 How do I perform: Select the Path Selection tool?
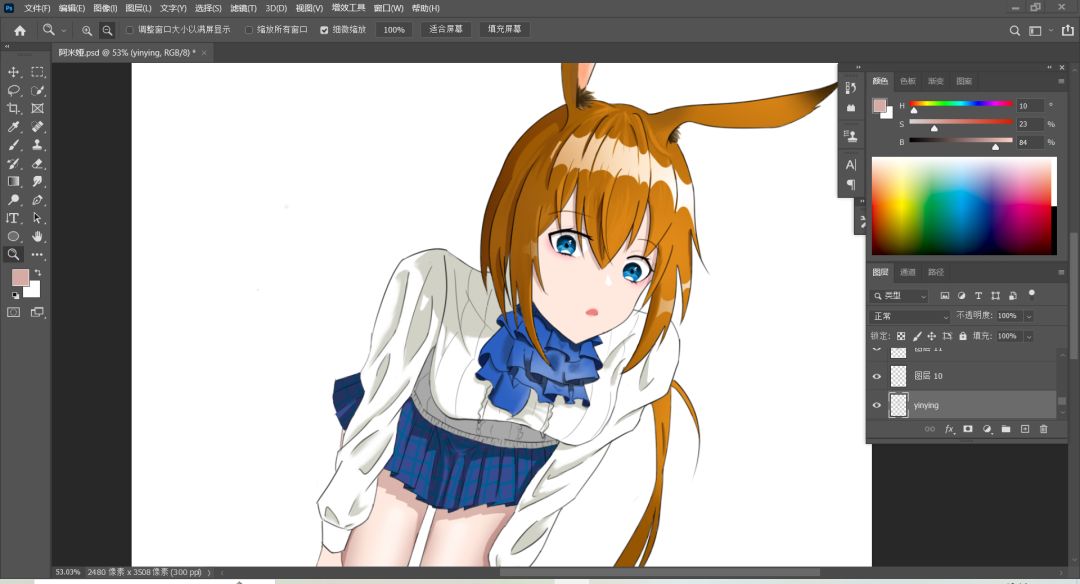coord(38,218)
